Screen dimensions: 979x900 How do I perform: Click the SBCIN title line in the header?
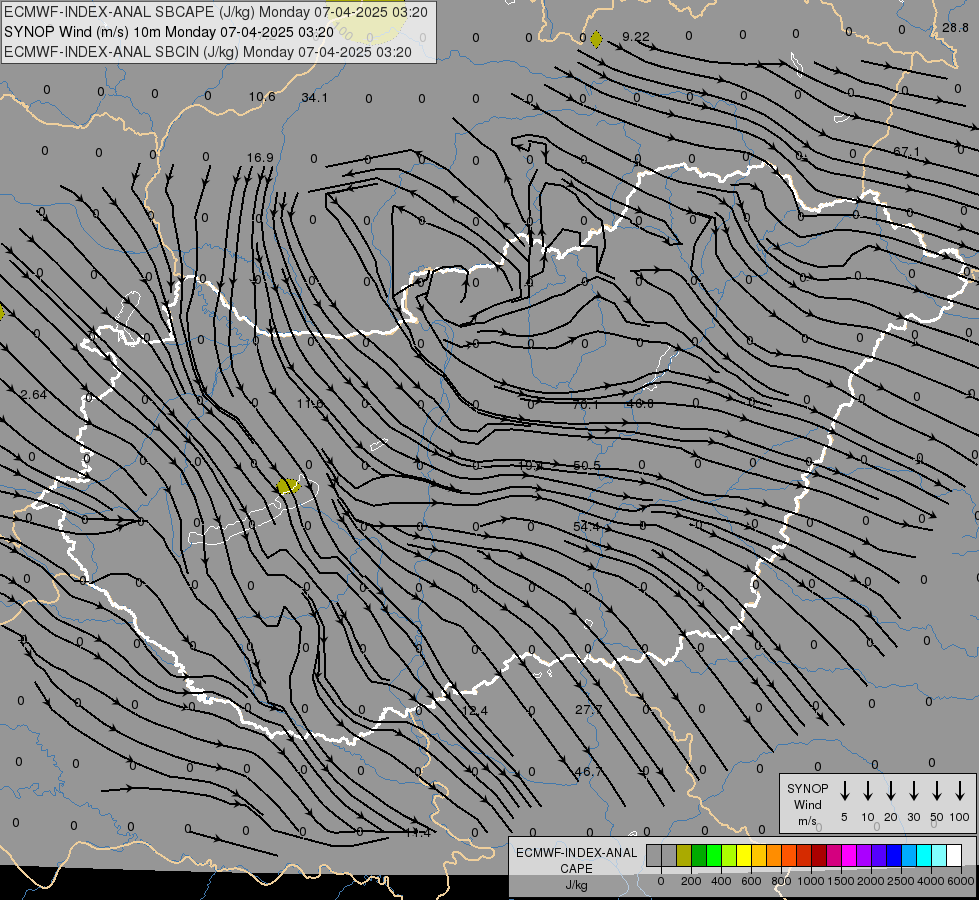pyautogui.click(x=208, y=52)
